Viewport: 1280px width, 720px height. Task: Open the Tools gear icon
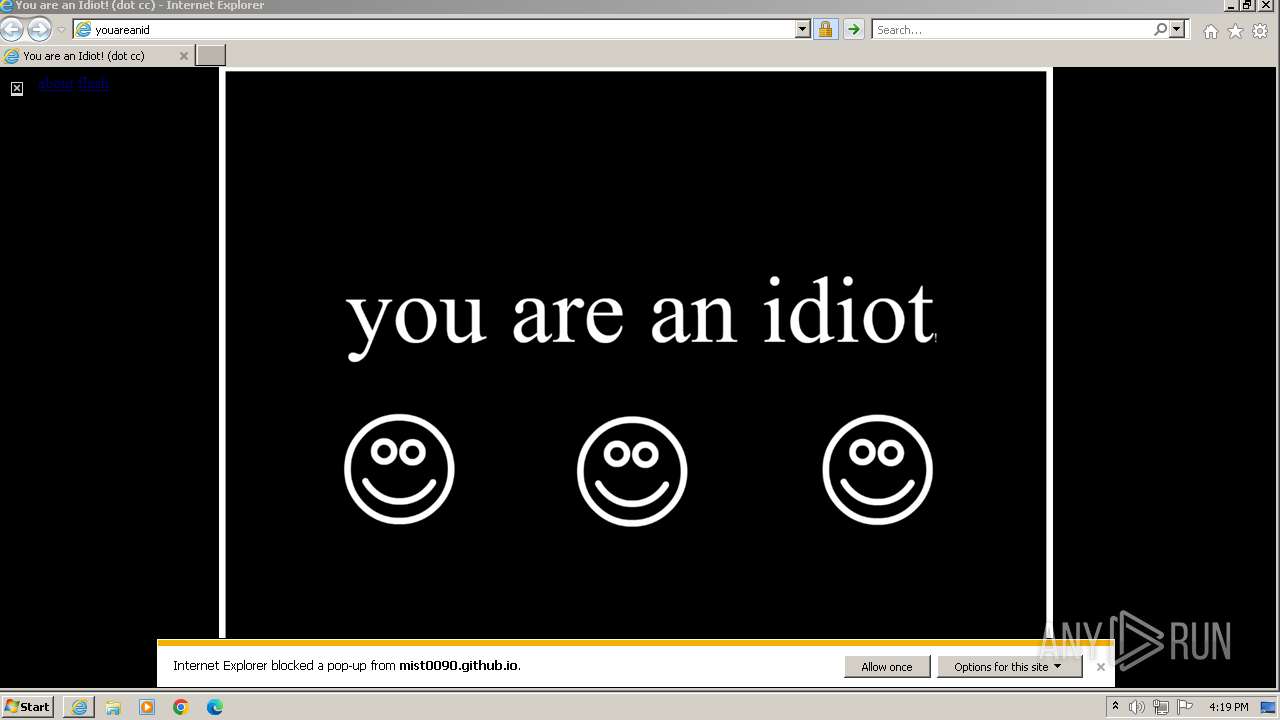[x=1260, y=31]
